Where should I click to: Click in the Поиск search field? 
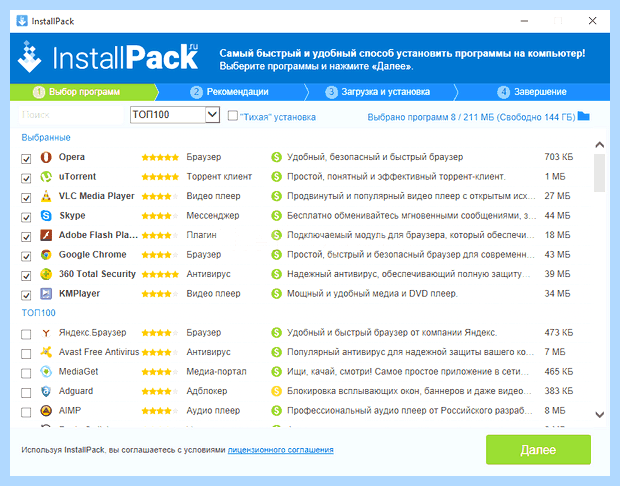click(71, 115)
